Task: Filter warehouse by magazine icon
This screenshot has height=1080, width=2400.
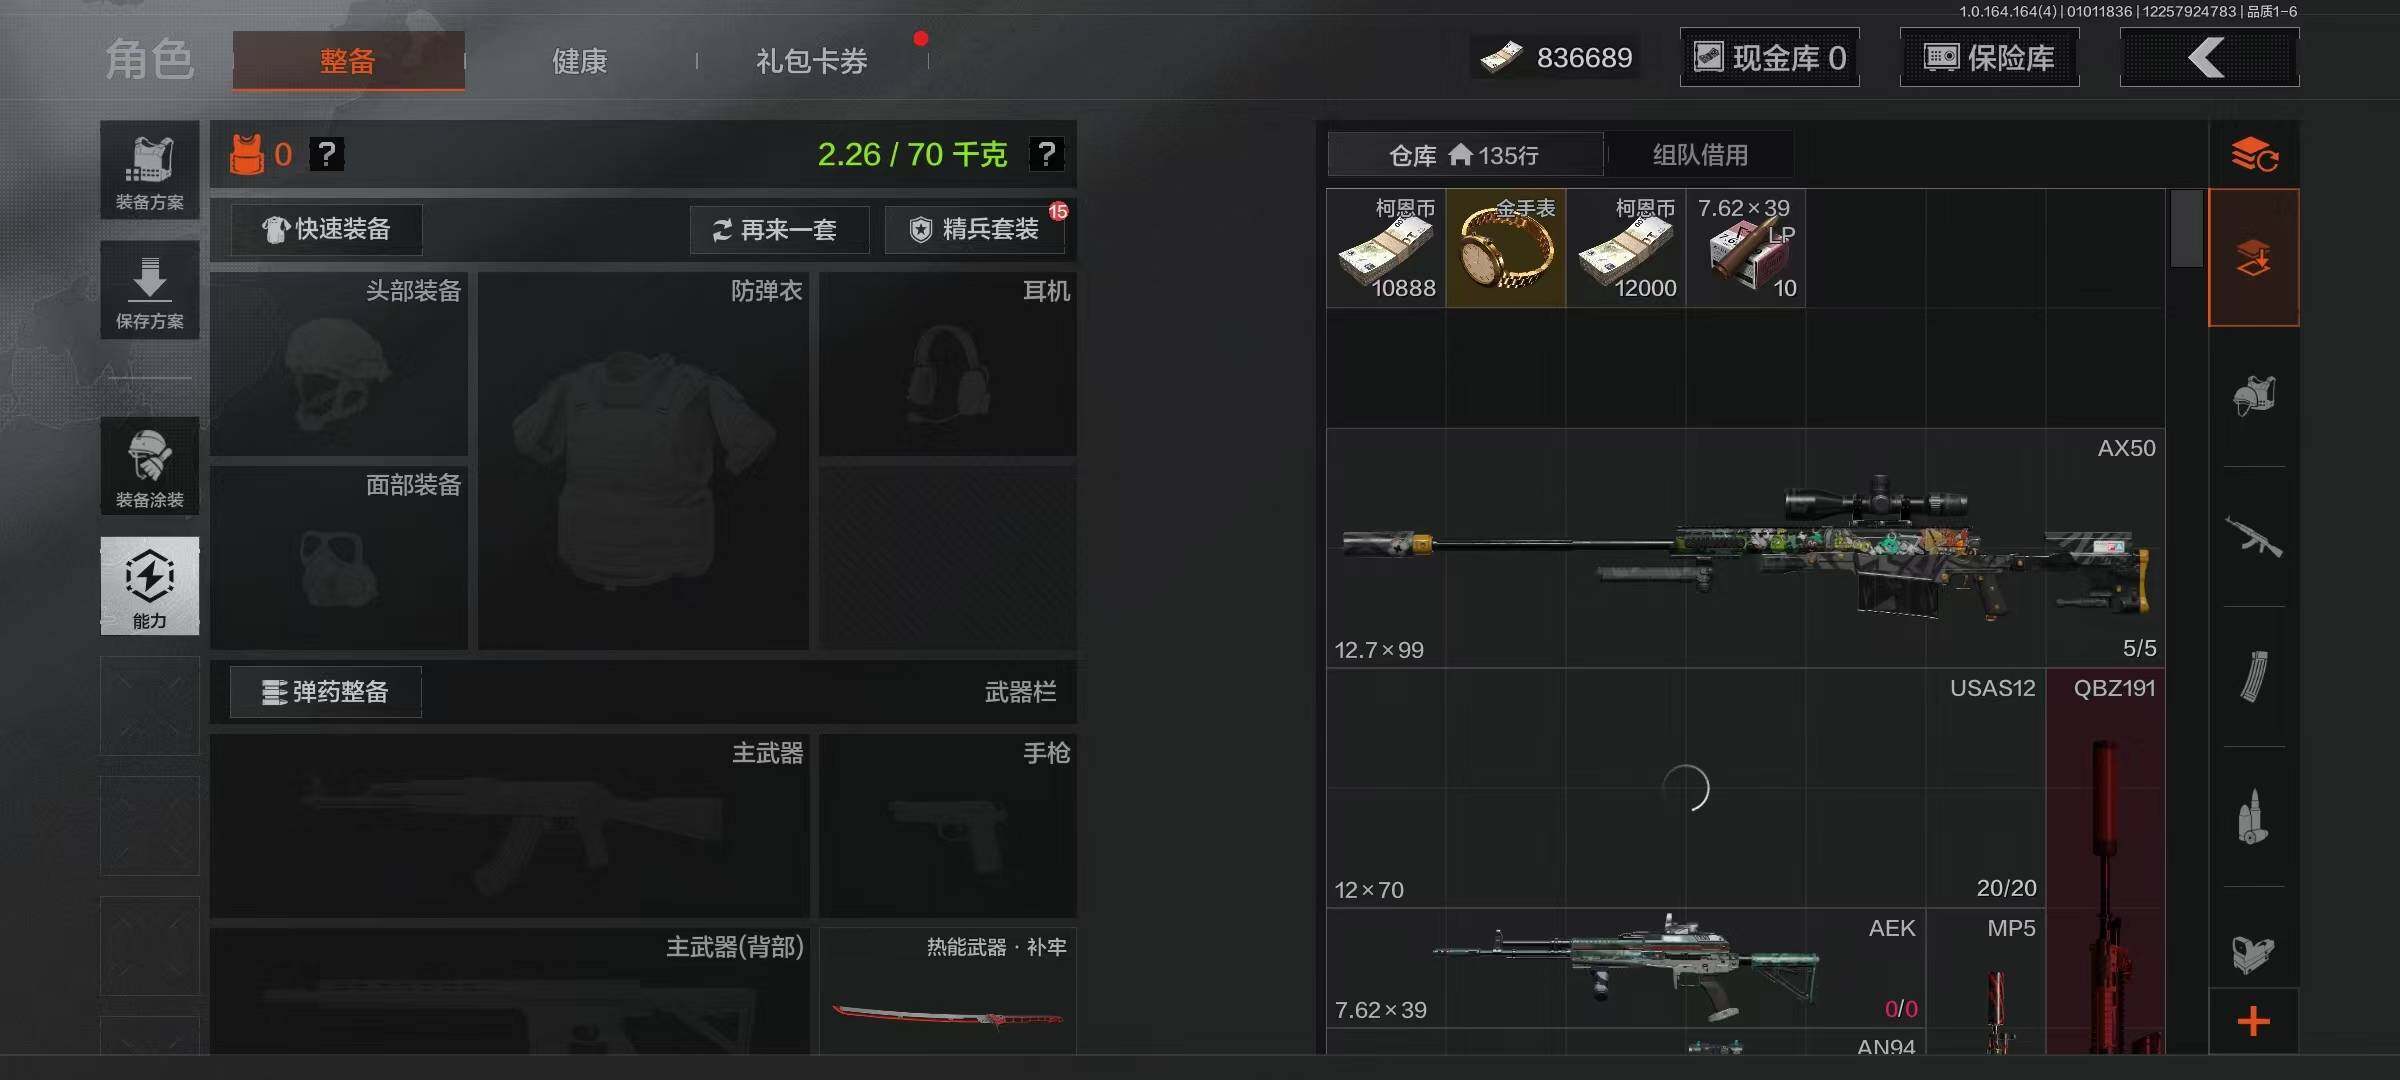Action: coord(2254,677)
